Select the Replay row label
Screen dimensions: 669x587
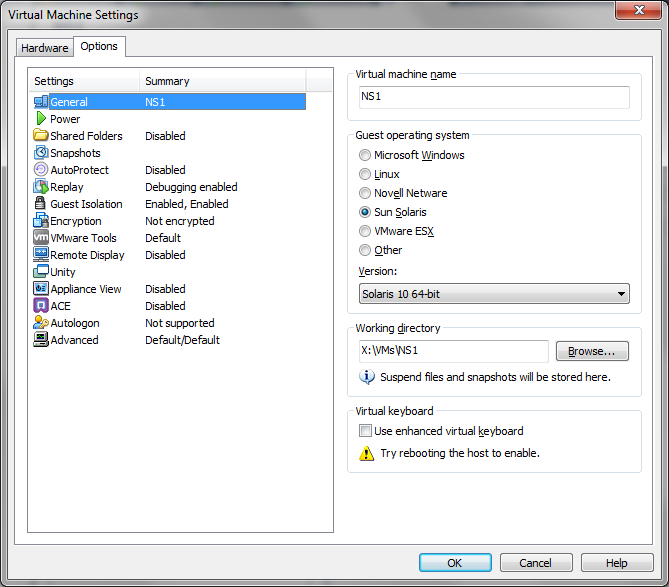tap(67, 187)
